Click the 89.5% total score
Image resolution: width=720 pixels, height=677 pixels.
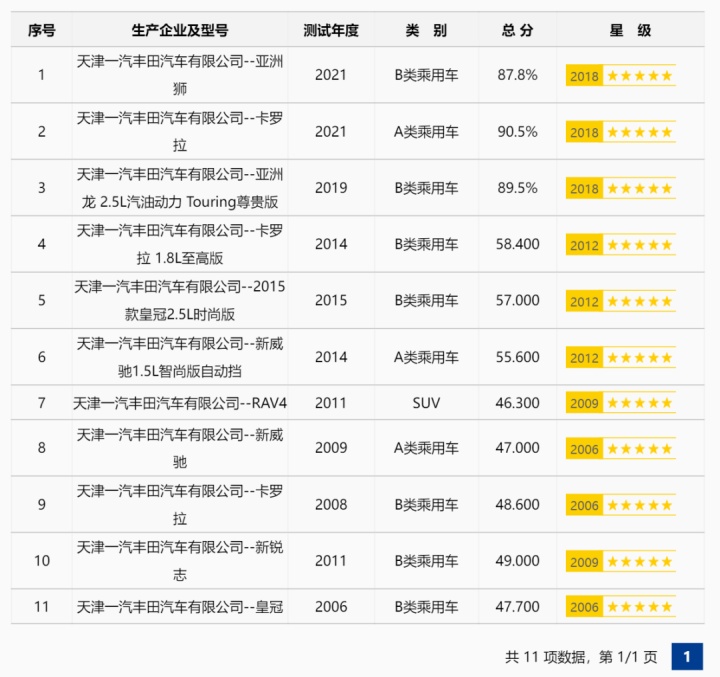pyautogui.click(x=517, y=187)
